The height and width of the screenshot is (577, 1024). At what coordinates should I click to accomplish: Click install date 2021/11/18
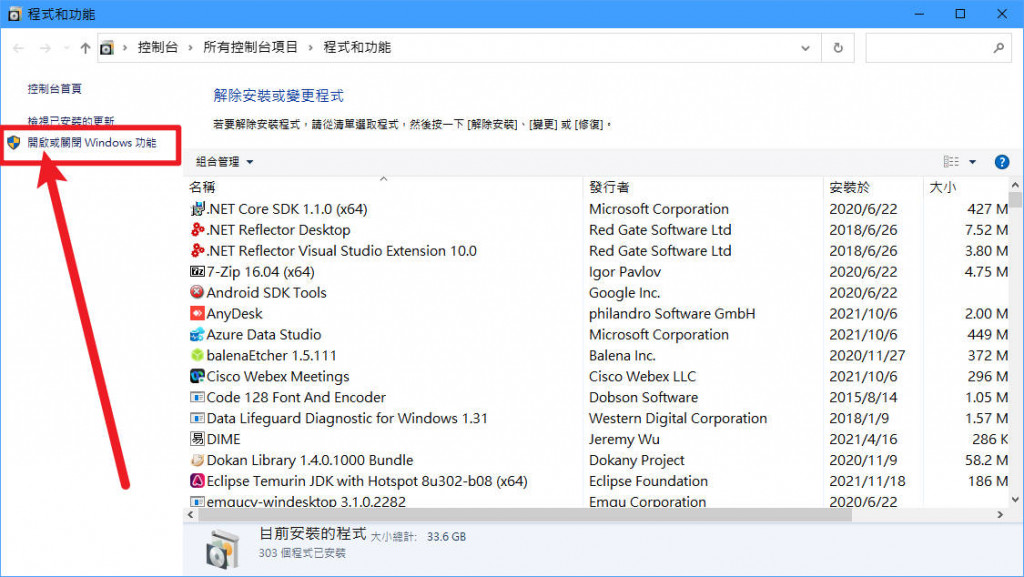tap(867, 480)
